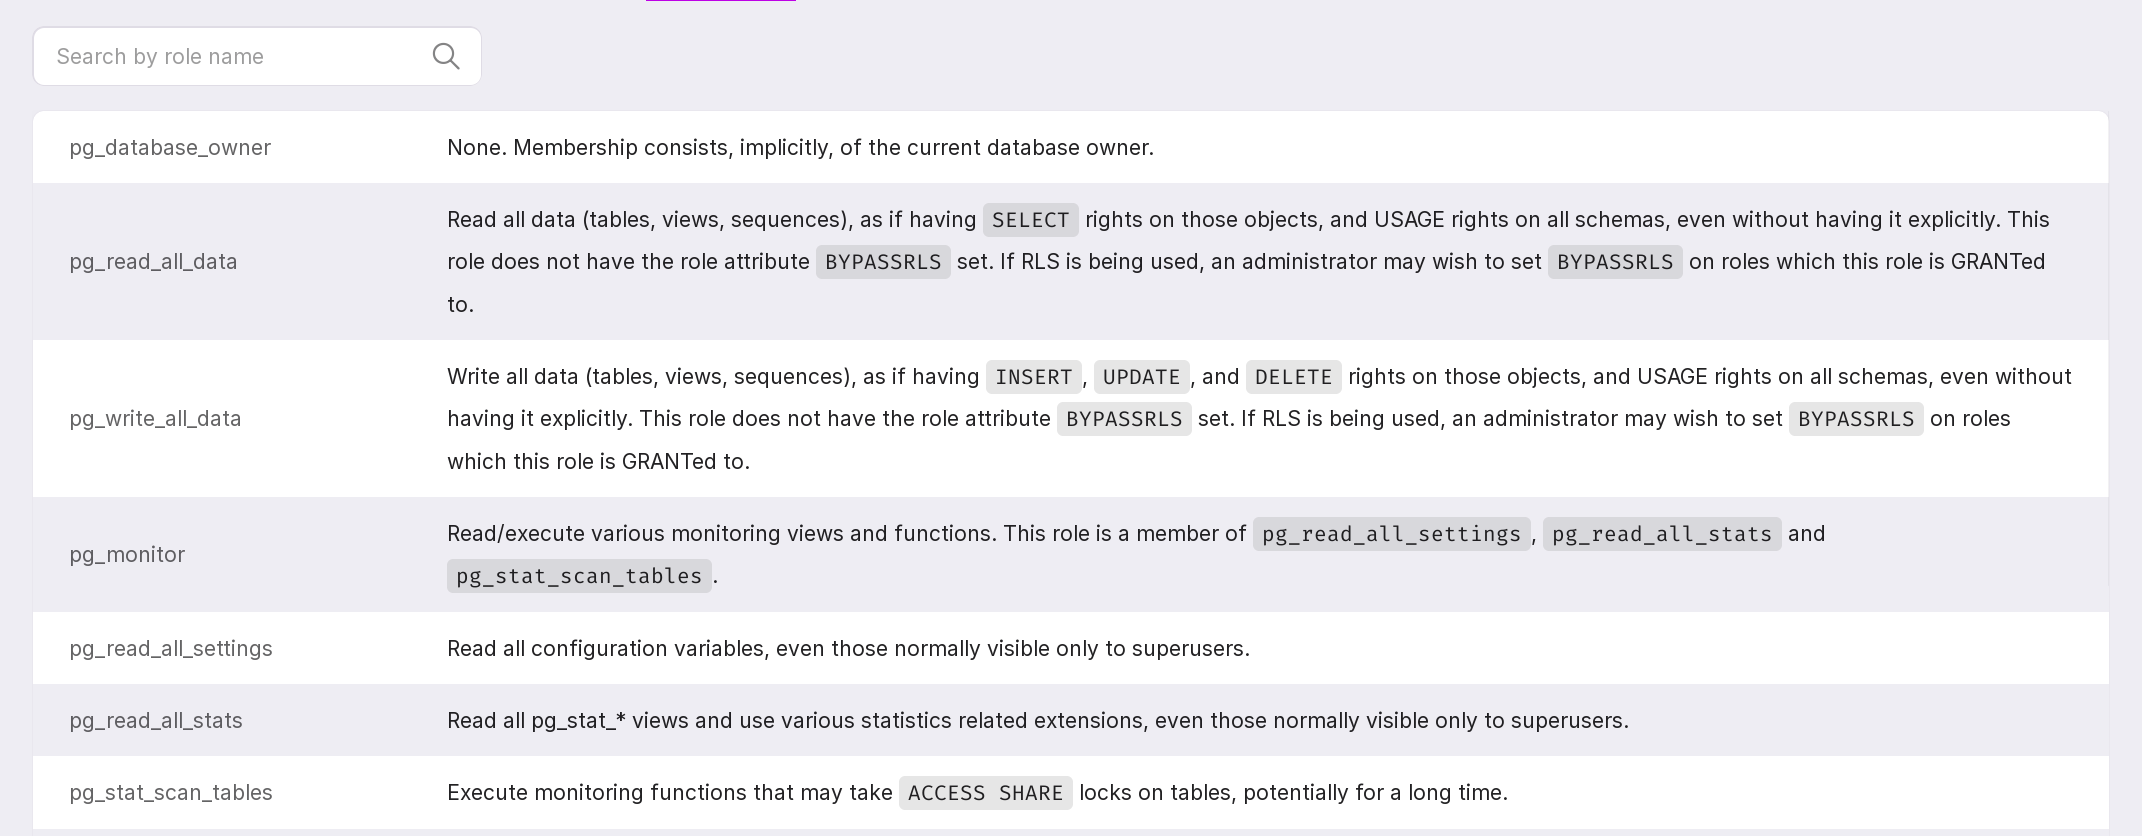Select pg_stat_scan_tables in the role name column
This screenshot has height=836, width=2142.
point(171,793)
